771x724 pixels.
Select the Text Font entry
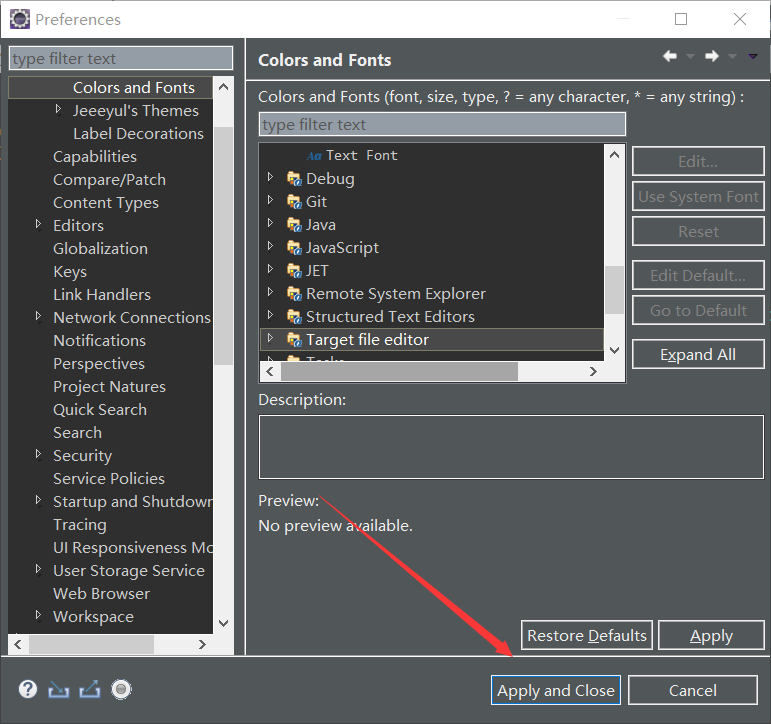[361, 155]
